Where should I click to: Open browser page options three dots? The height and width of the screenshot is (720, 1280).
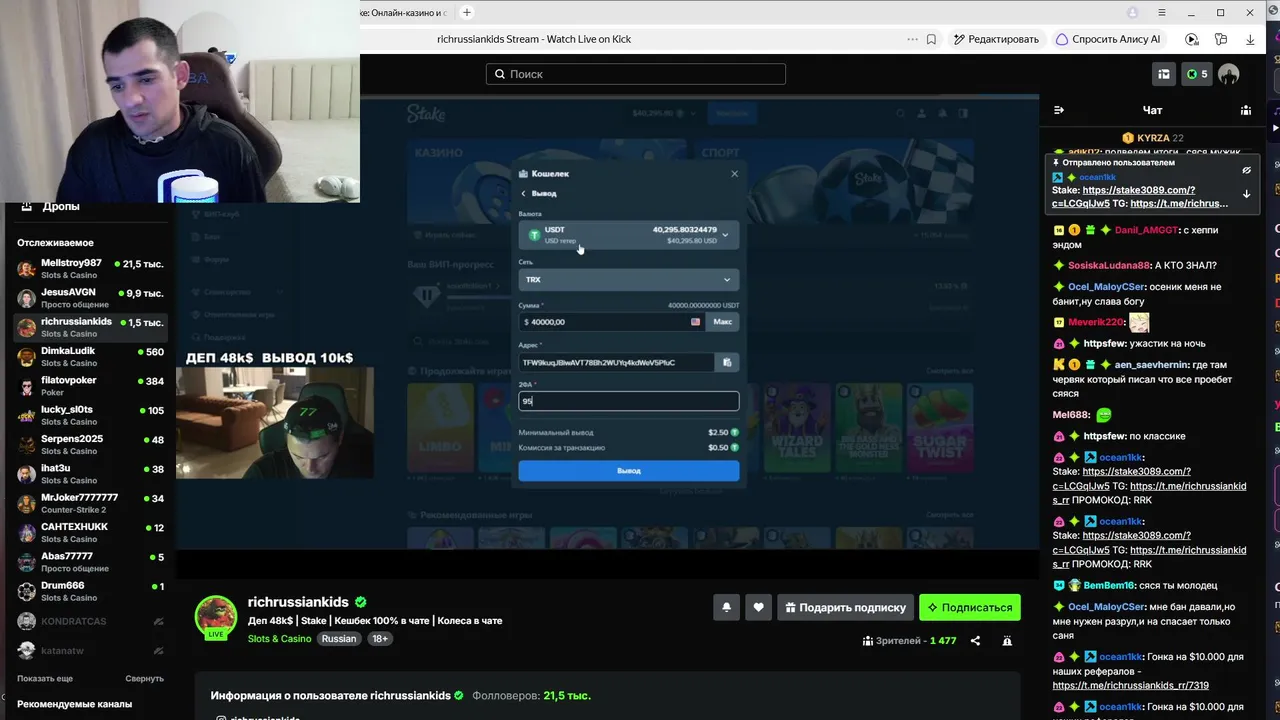[912, 39]
